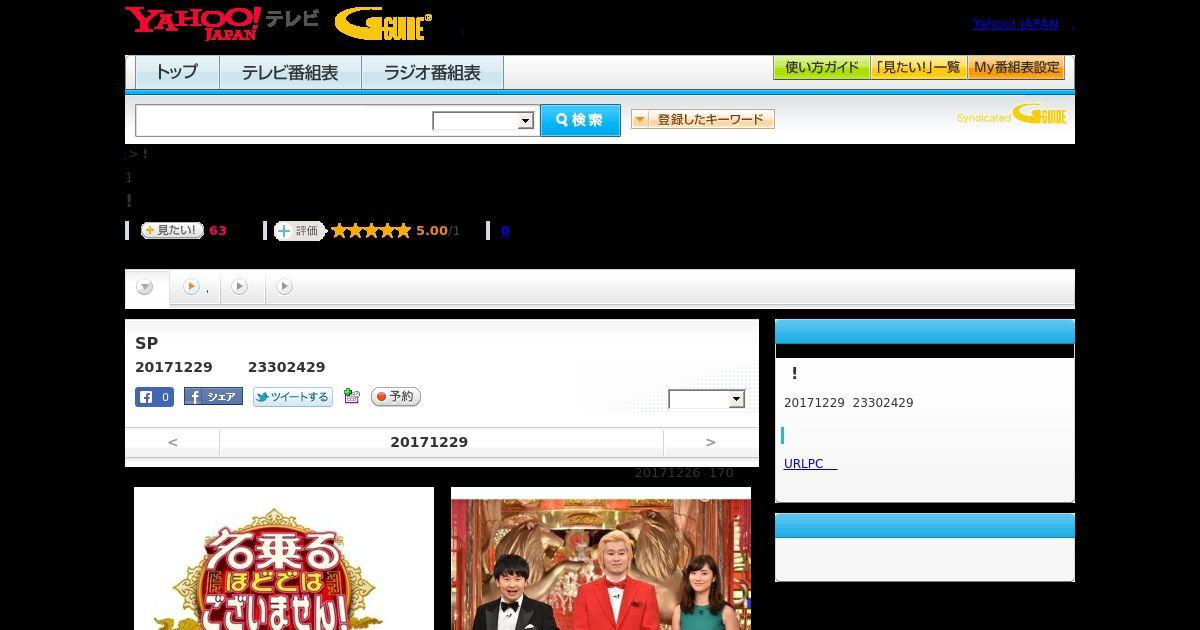Screen dimensions: 1200x630
Task: Open the 名乗るほどではございません logo thumbnail
Action: pos(284,558)
